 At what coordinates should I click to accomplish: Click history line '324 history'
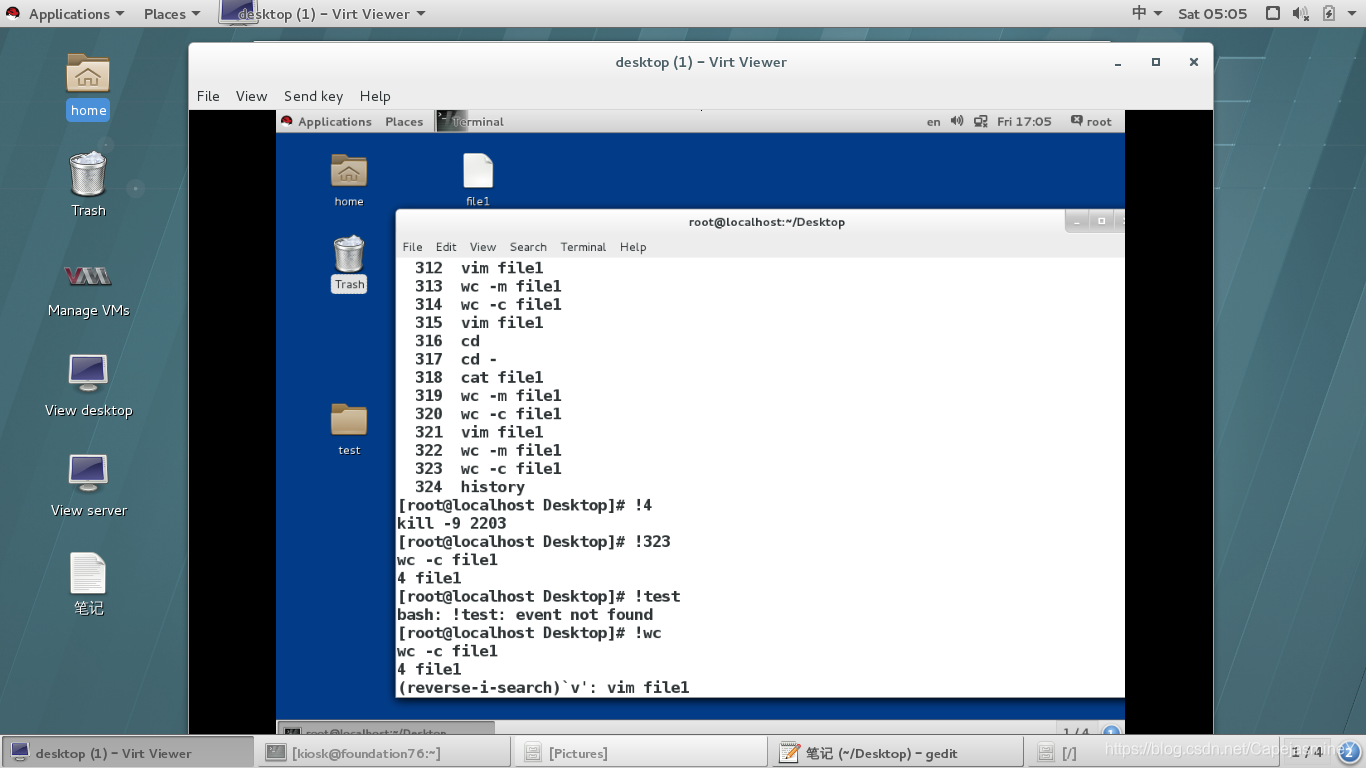click(x=470, y=487)
